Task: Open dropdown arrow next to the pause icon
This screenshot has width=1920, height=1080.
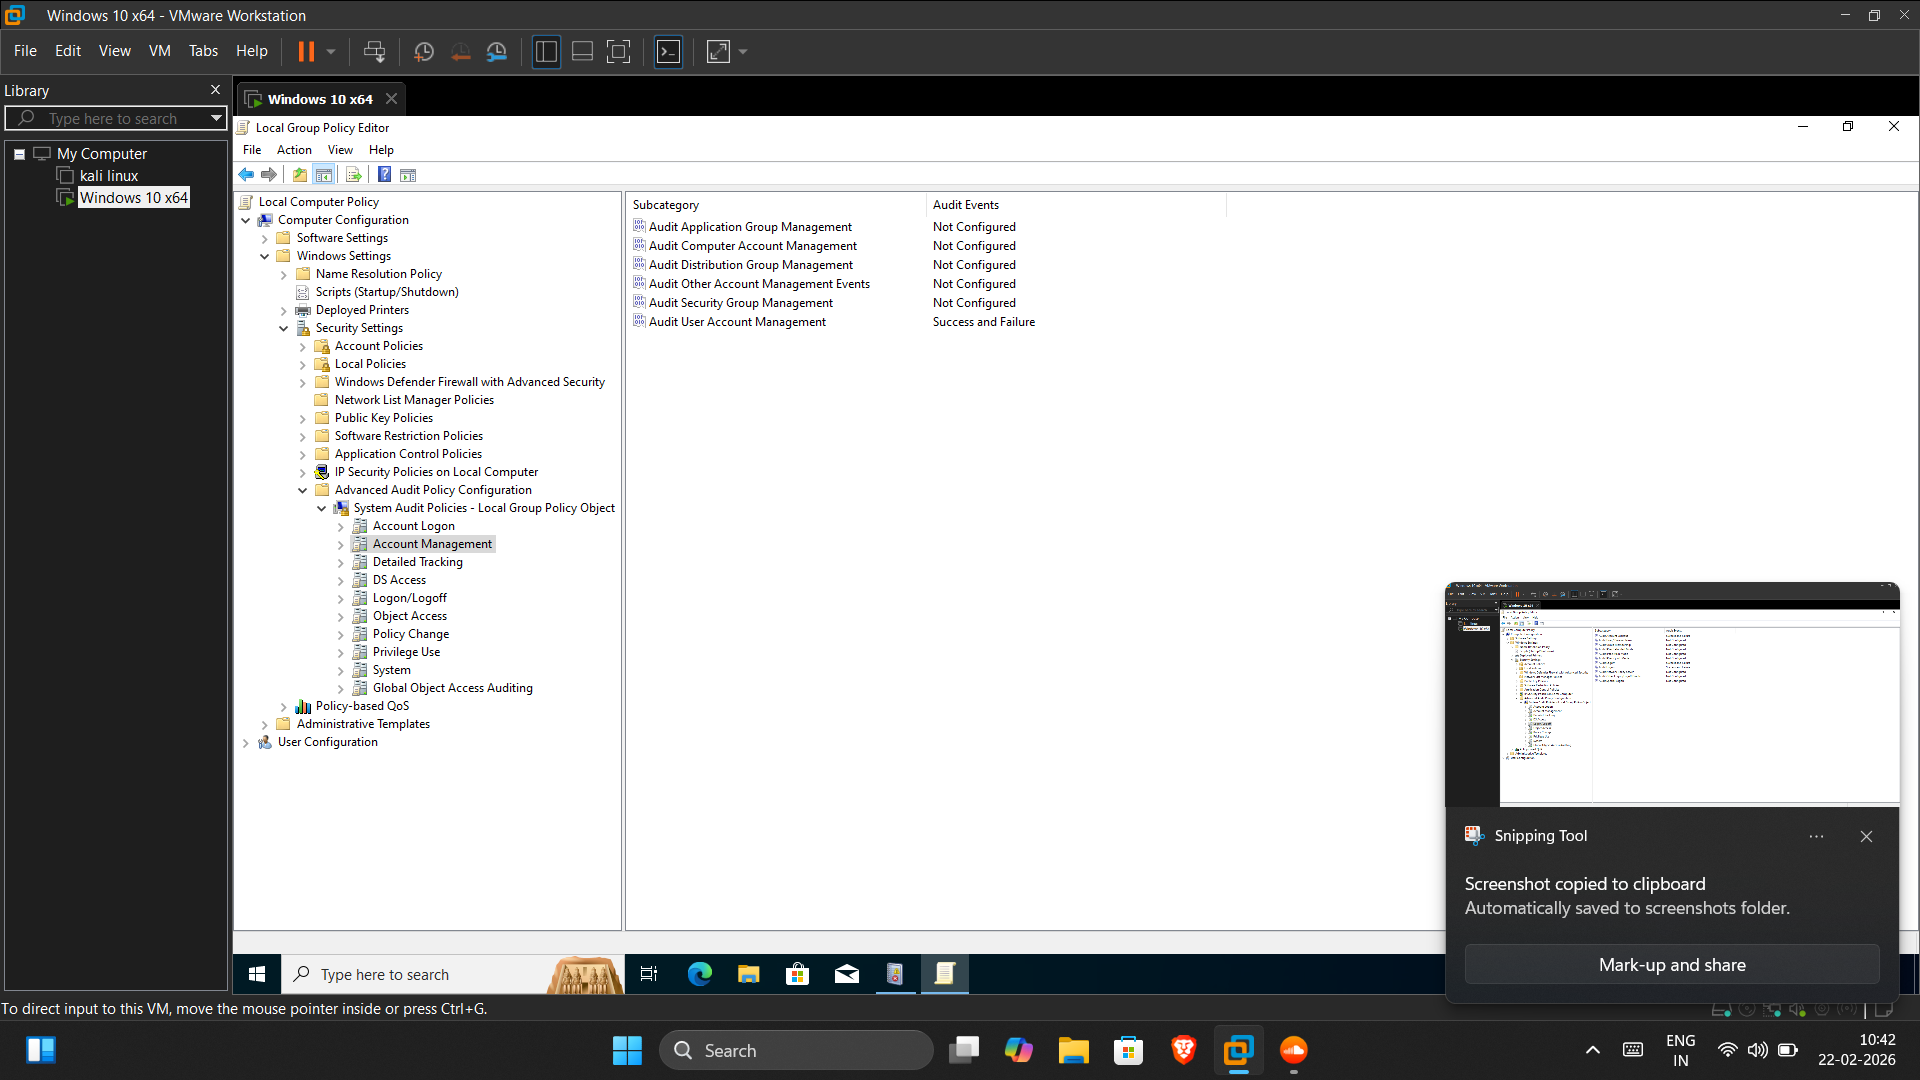Action: pyautogui.click(x=331, y=51)
